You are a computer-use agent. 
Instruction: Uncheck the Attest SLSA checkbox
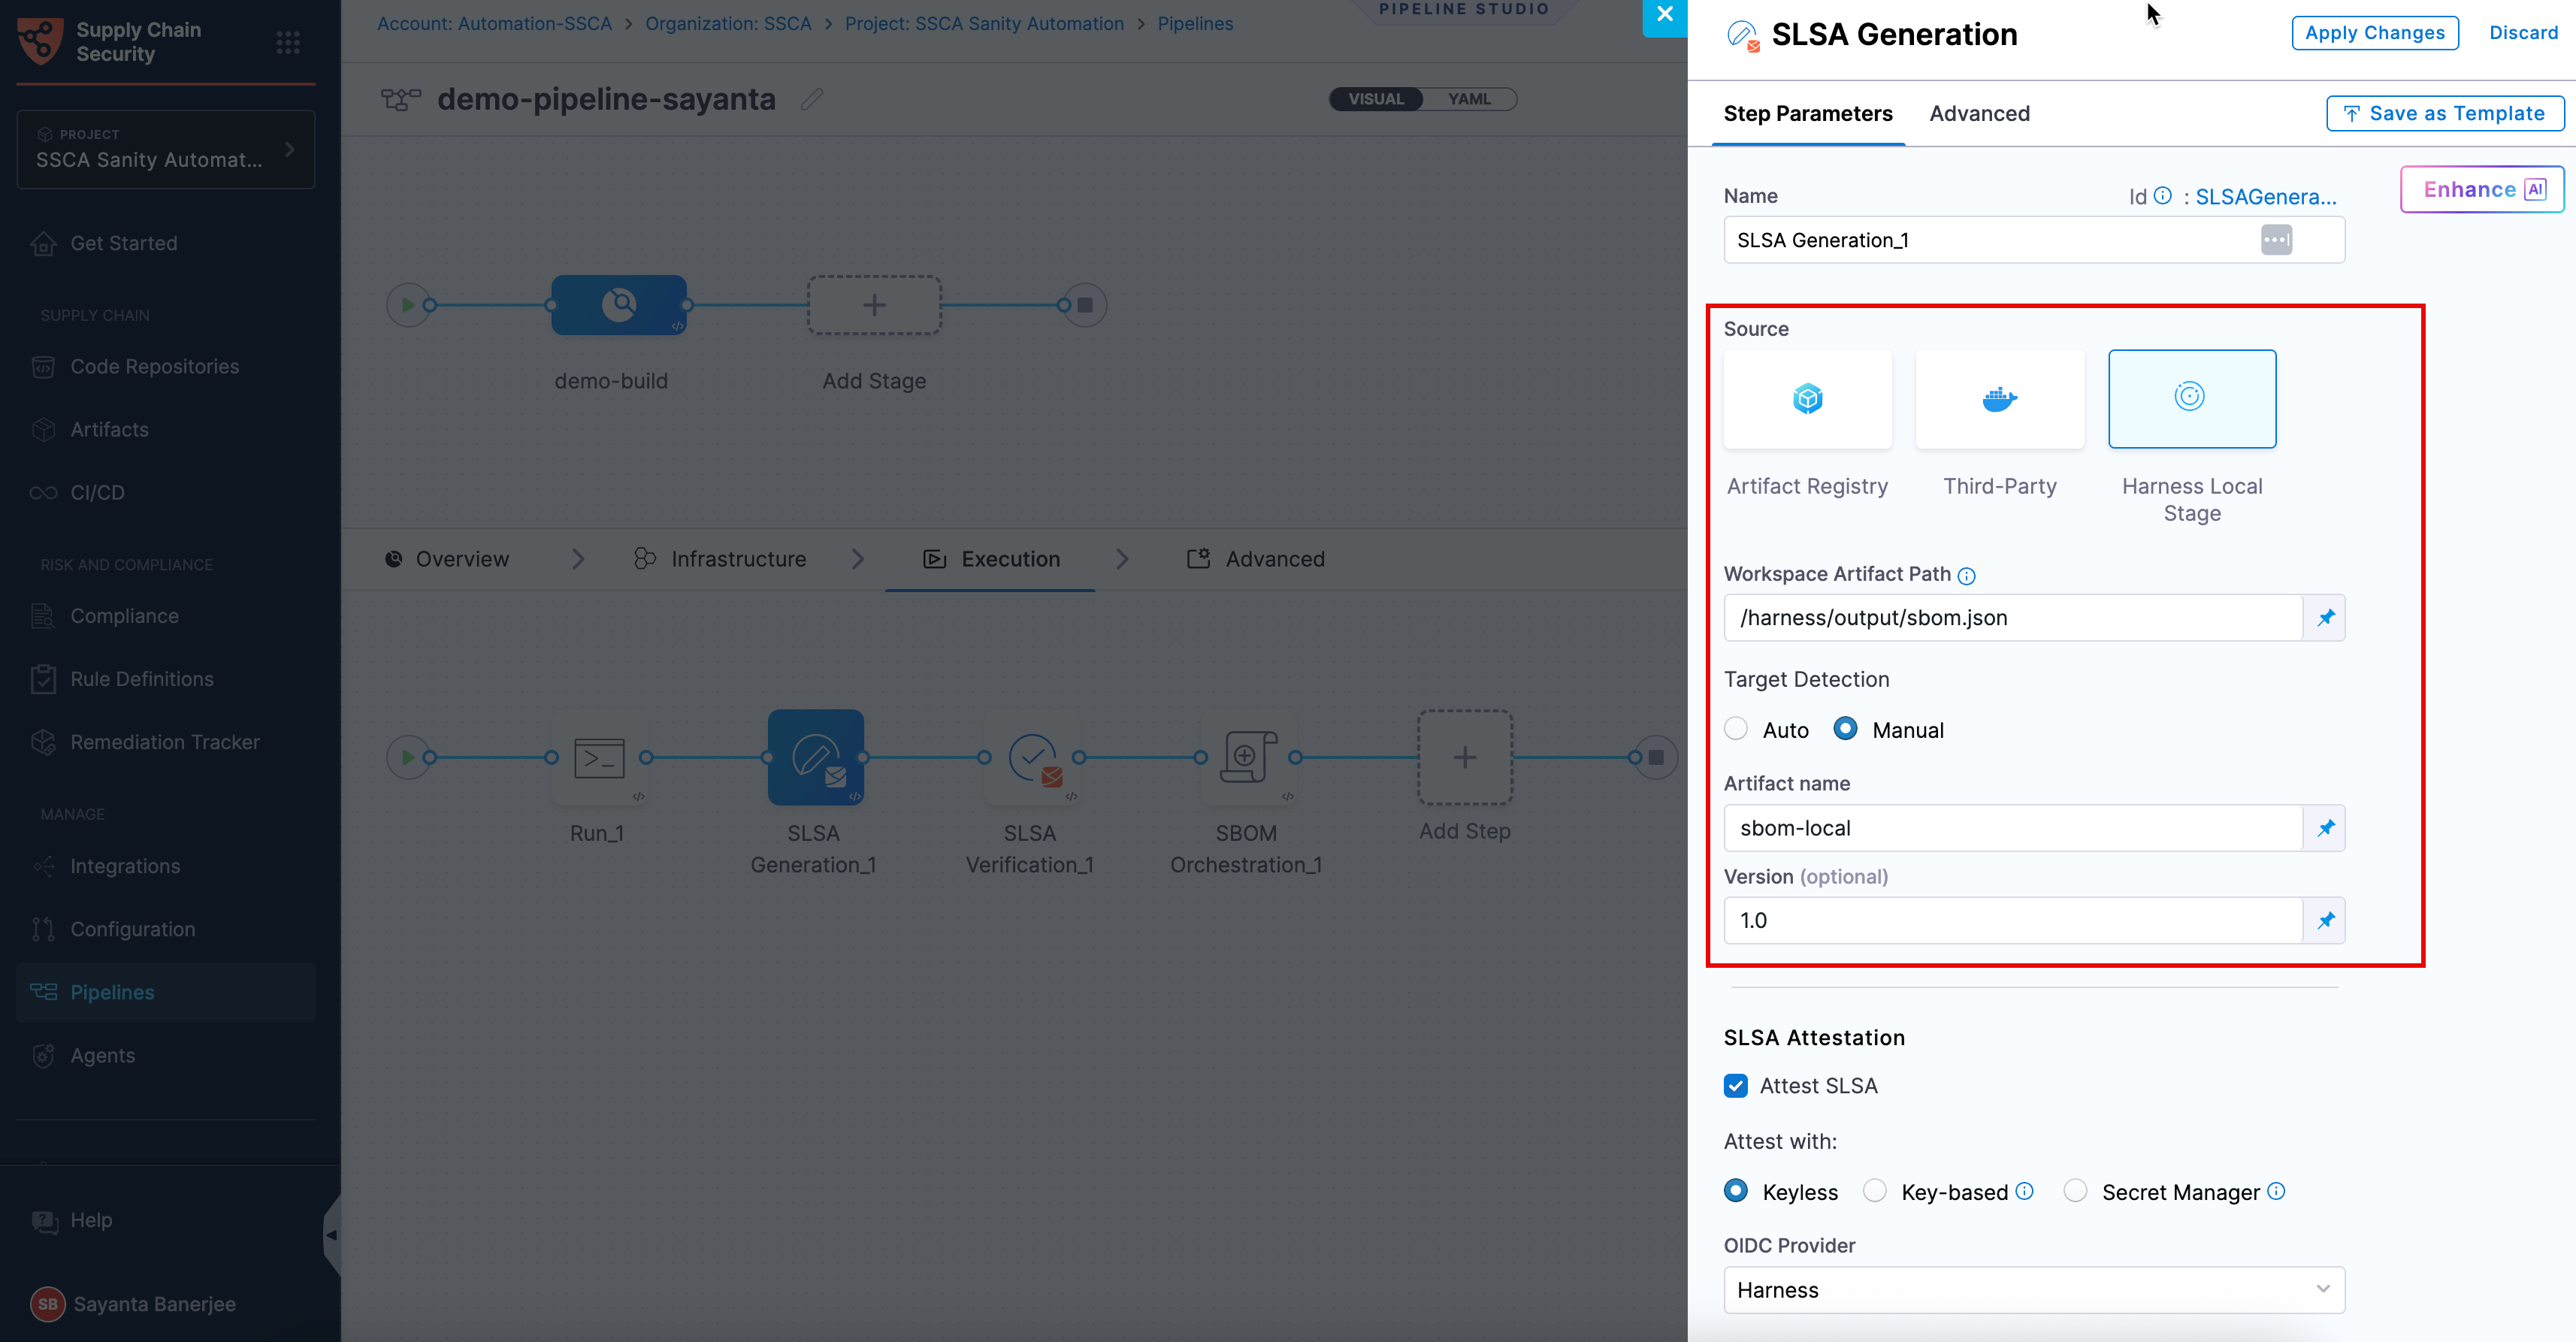pyautogui.click(x=1736, y=1085)
